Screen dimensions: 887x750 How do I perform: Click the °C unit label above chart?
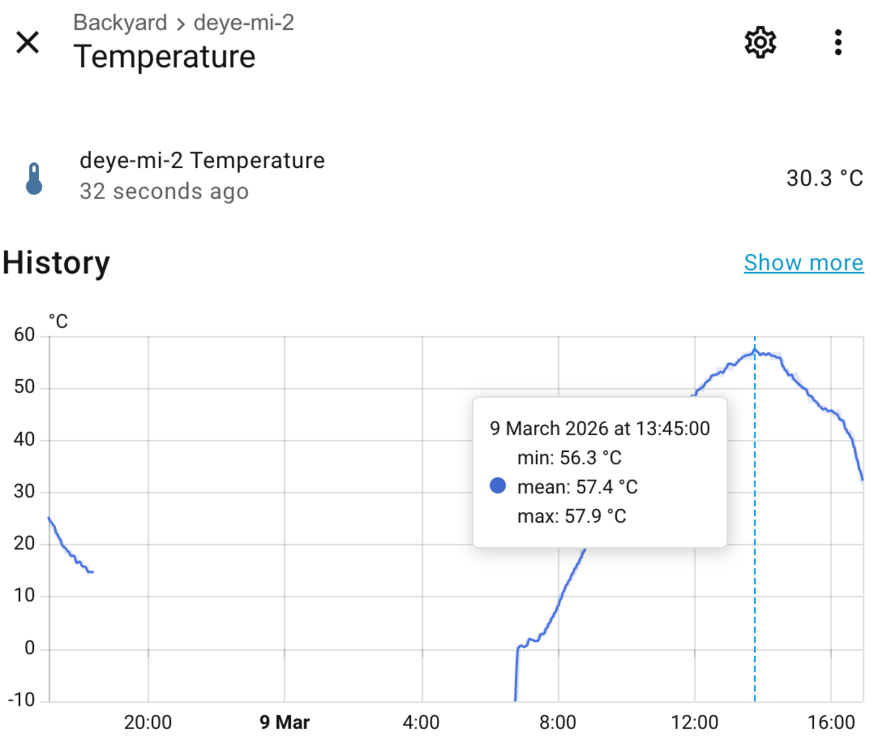tap(58, 321)
